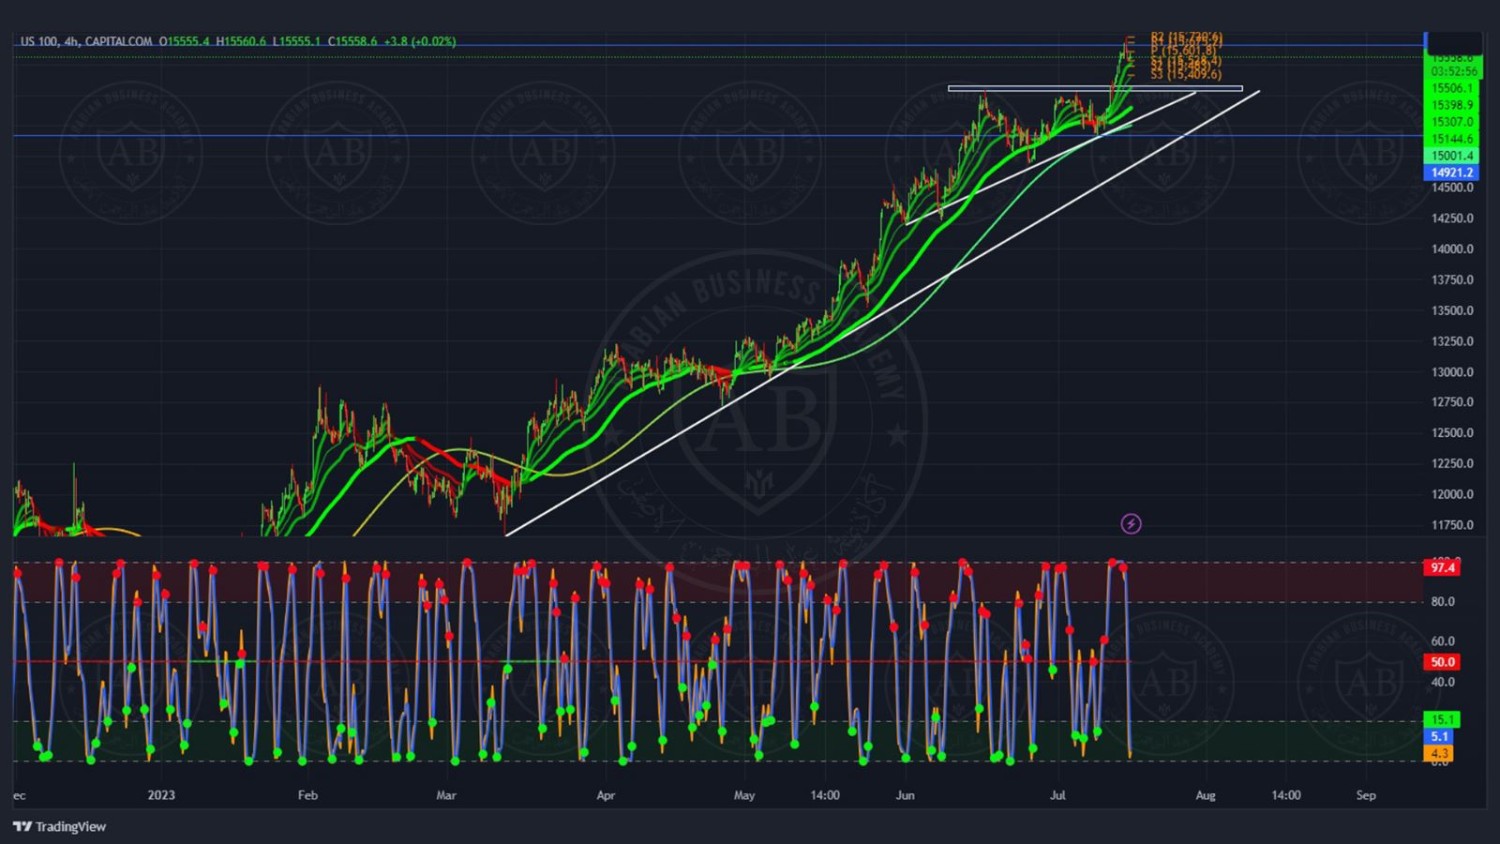
Task: Click the Aug label on time axis
Action: pyautogui.click(x=1206, y=795)
